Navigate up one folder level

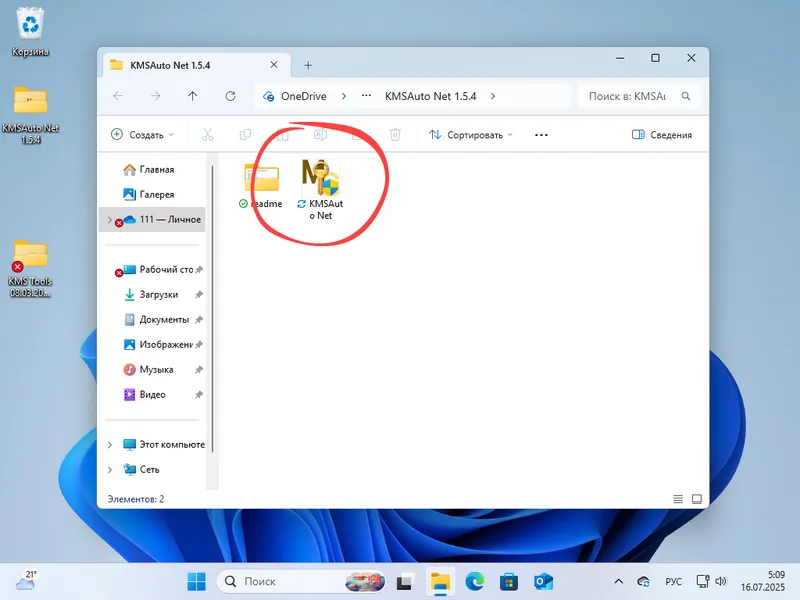192,96
